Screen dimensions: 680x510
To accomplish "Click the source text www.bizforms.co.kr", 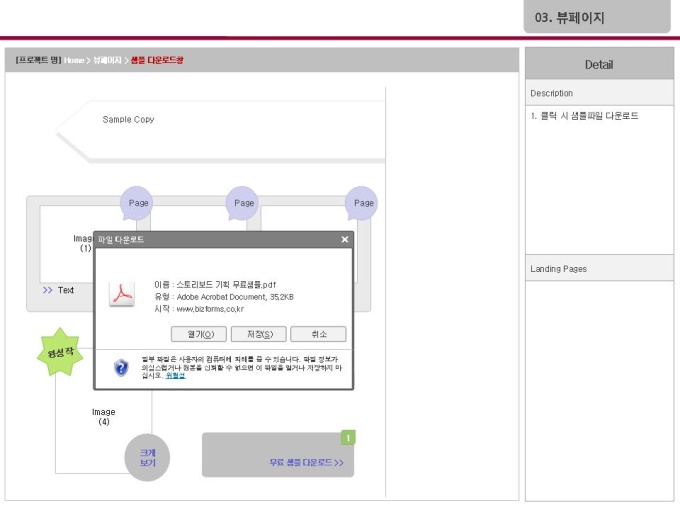I will [210, 309].
